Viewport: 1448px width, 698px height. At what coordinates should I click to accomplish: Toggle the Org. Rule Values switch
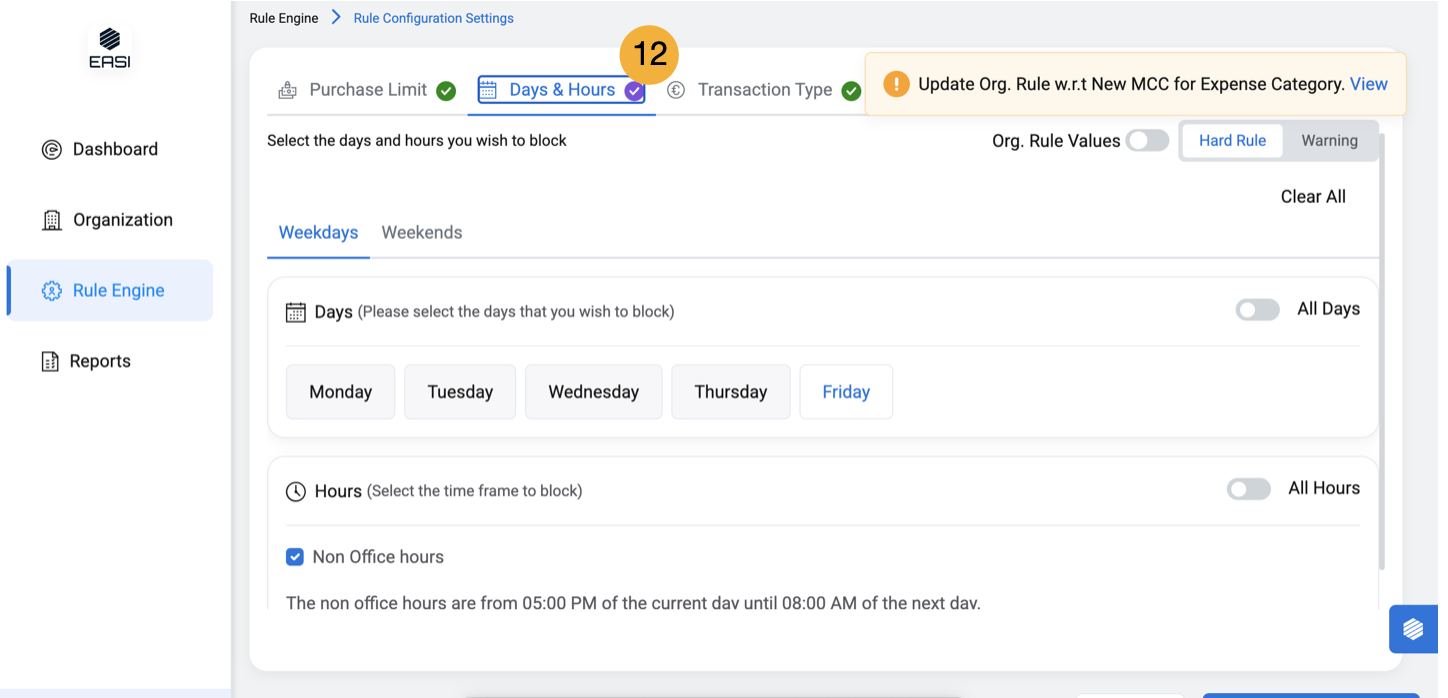pyautogui.click(x=1147, y=141)
